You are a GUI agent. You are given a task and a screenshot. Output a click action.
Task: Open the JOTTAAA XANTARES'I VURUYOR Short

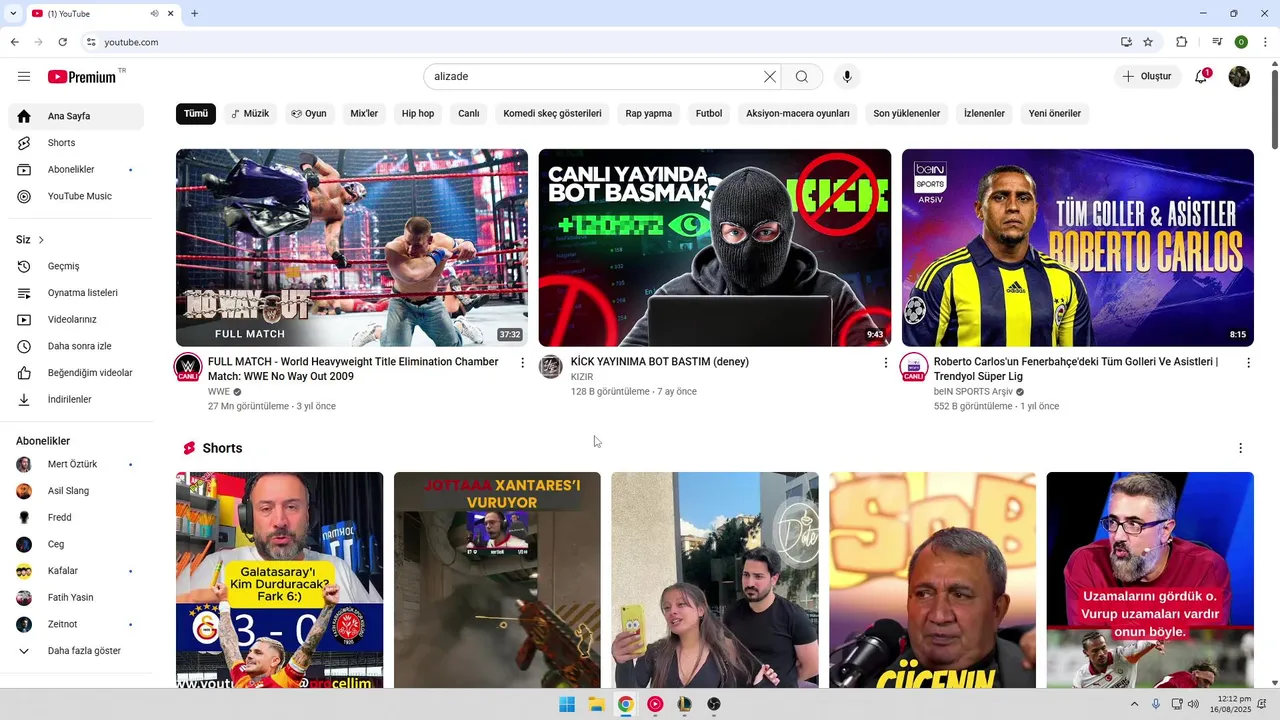[497, 580]
